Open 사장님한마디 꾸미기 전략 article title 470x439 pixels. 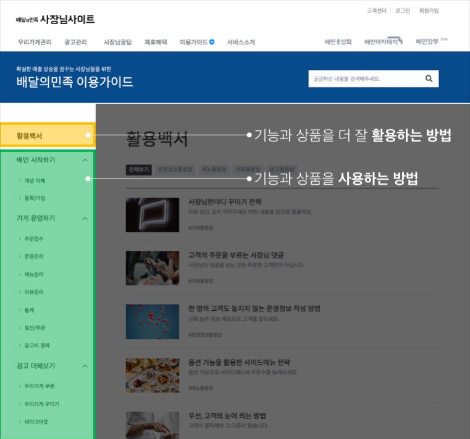(x=225, y=202)
